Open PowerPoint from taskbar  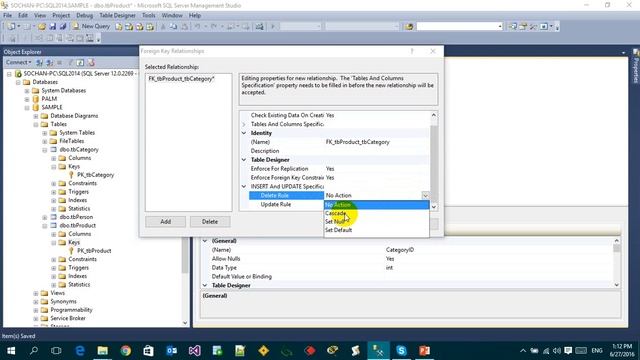(x=424, y=351)
